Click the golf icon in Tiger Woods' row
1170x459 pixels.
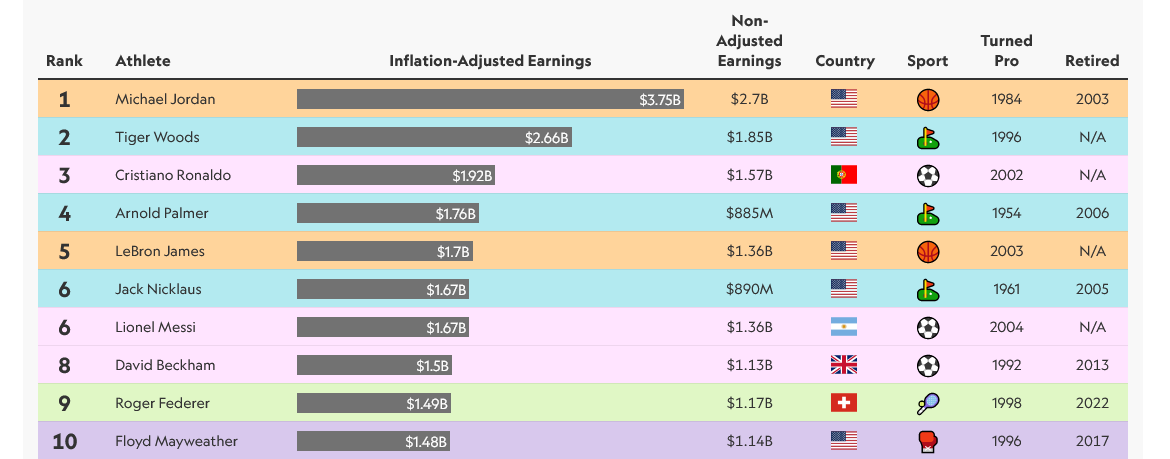click(928, 138)
